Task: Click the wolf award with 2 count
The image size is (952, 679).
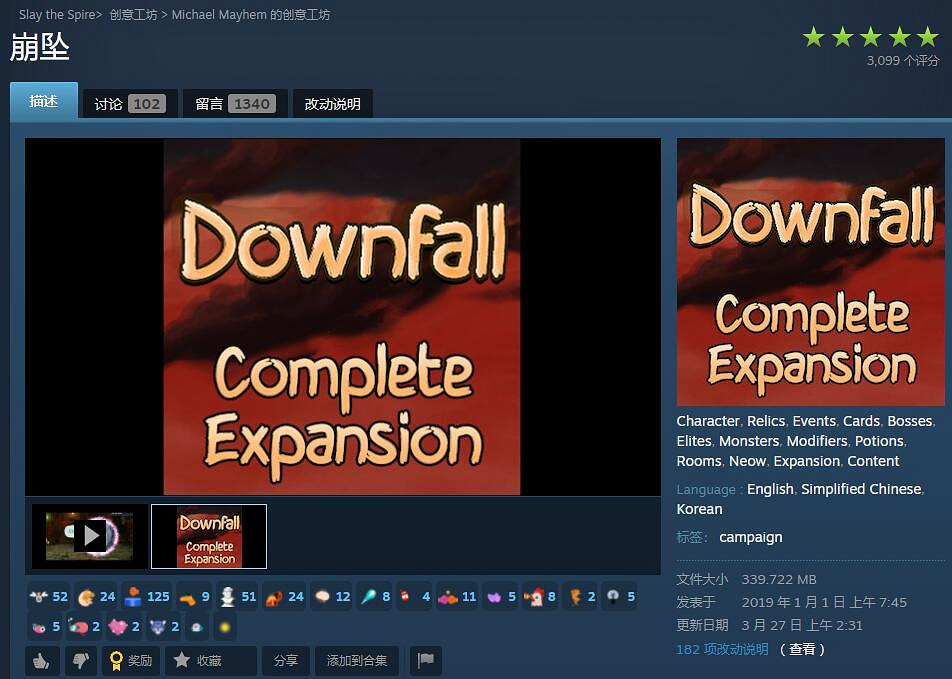Action: [163, 627]
